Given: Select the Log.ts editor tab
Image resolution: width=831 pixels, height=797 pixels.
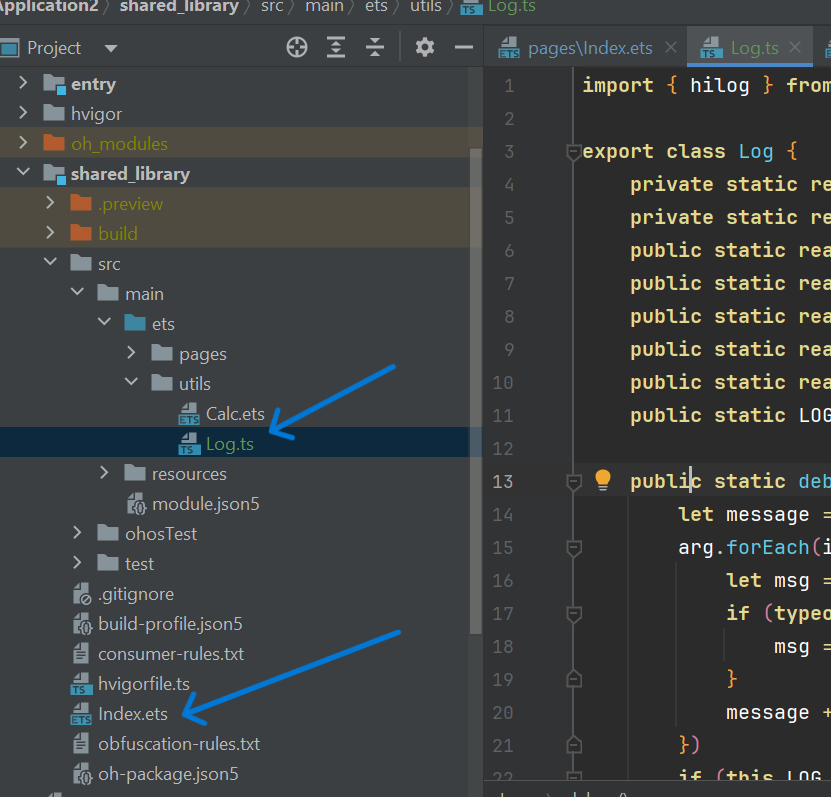Looking at the screenshot, I should (753, 48).
